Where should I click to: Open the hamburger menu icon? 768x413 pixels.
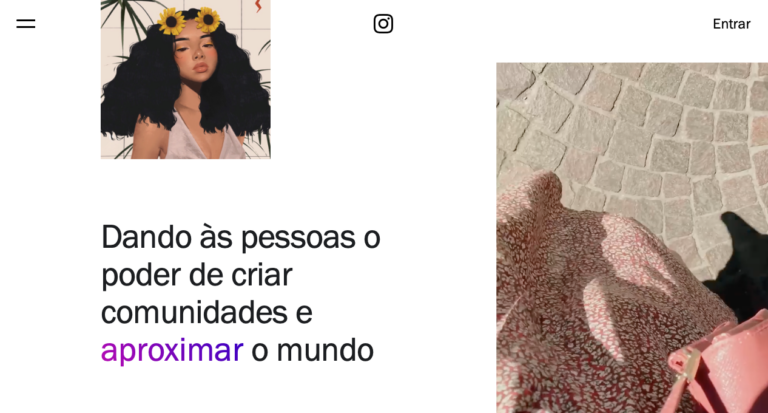(x=25, y=24)
